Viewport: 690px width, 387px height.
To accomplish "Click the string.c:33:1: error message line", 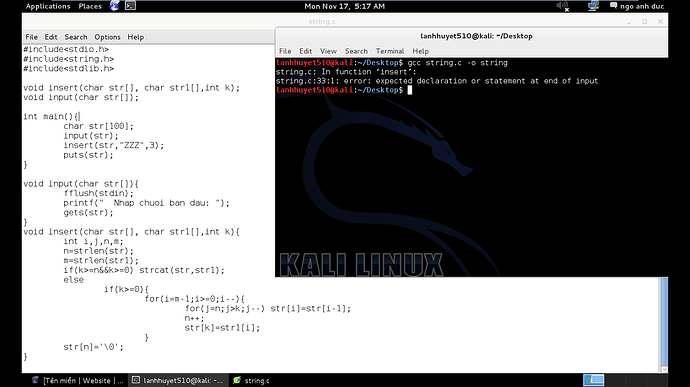I will [437, 81].
